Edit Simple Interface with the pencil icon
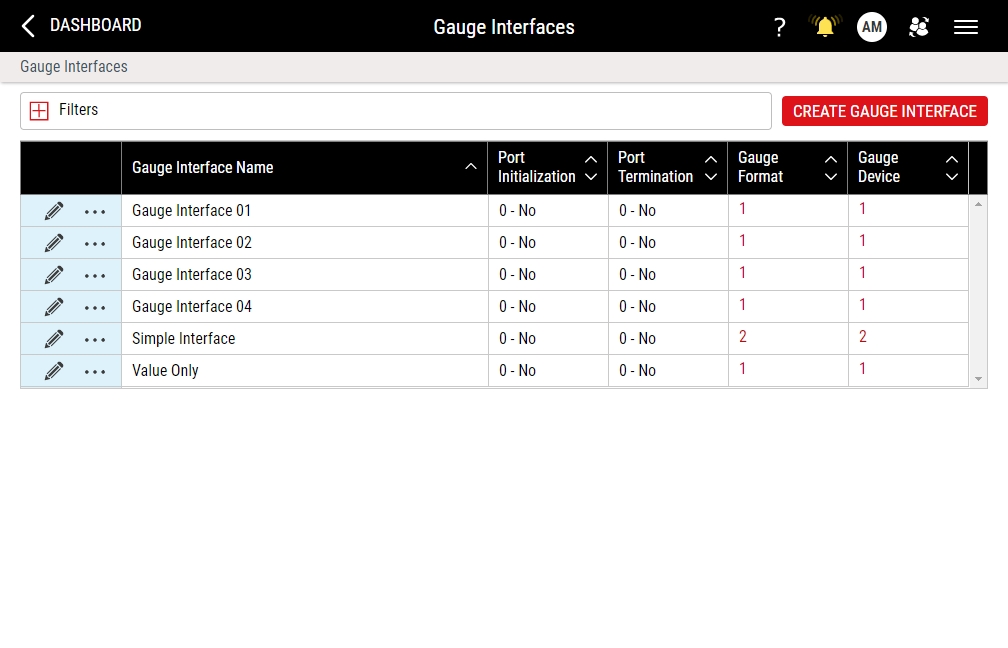Viewport: 1008px width, 648px height. click(53, 338)
